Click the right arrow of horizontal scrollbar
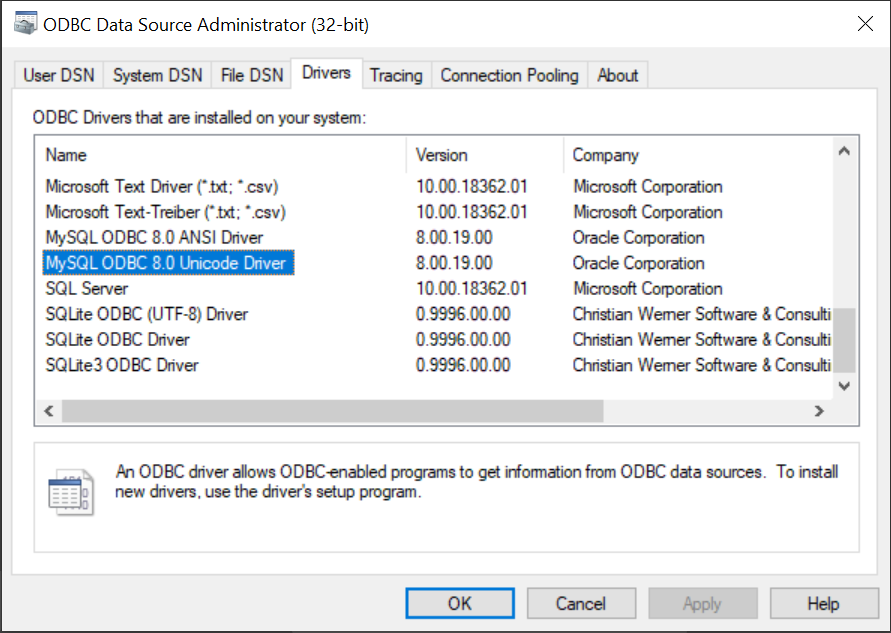Screen dimensions: 891x633 pos(819,411)
